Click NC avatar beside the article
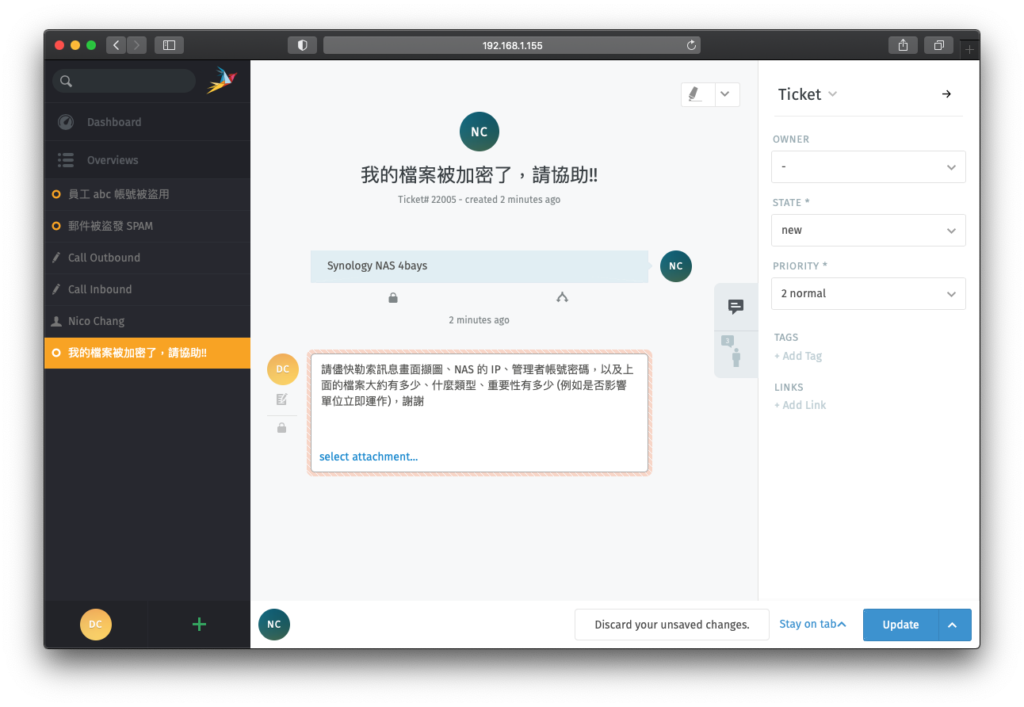Viewport: 1024px width, 707px height. pos(676,266)
